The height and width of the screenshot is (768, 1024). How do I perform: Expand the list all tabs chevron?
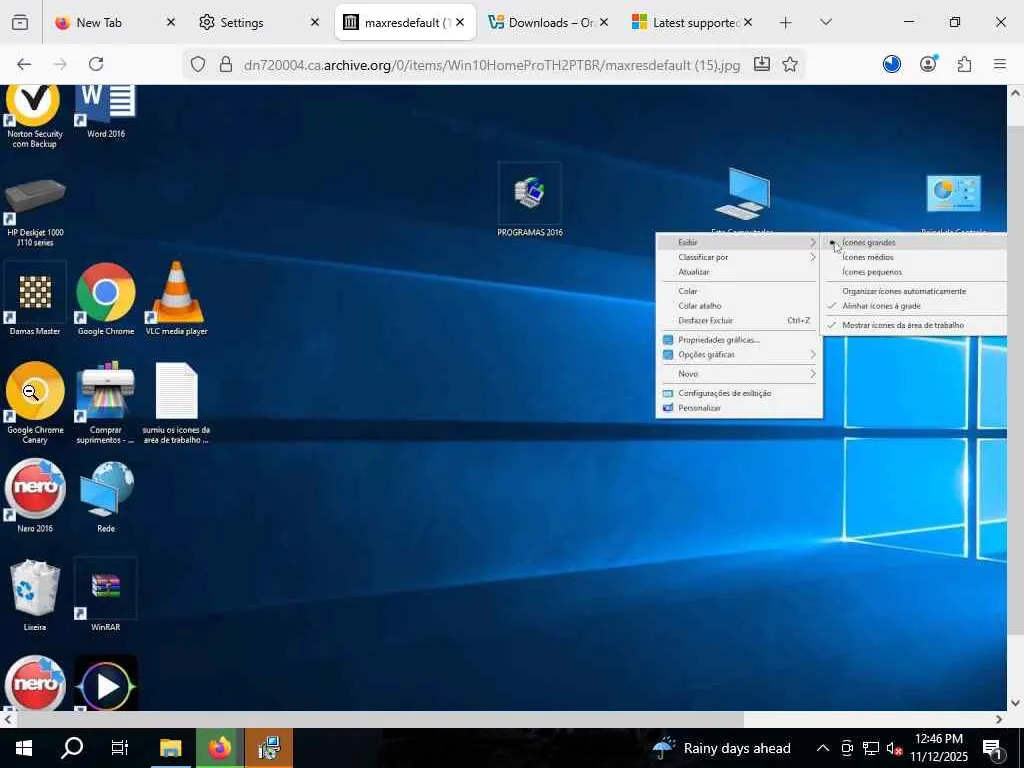point(826,22)
